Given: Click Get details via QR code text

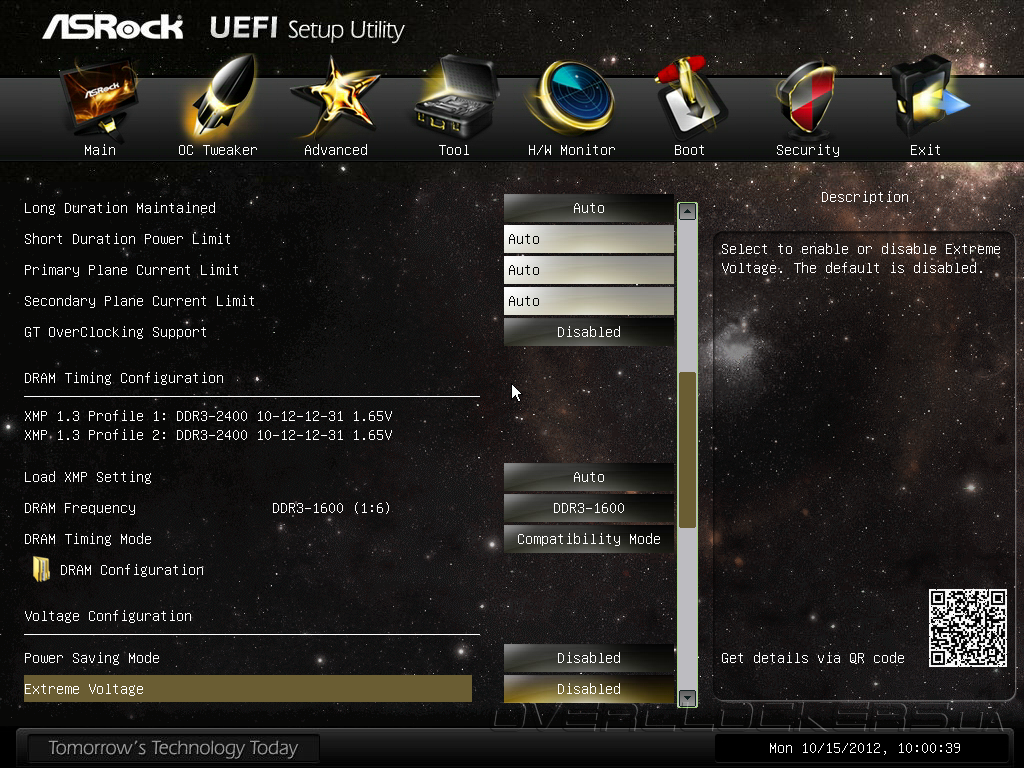Looking at the screenshot, I should tap(812, 658).
